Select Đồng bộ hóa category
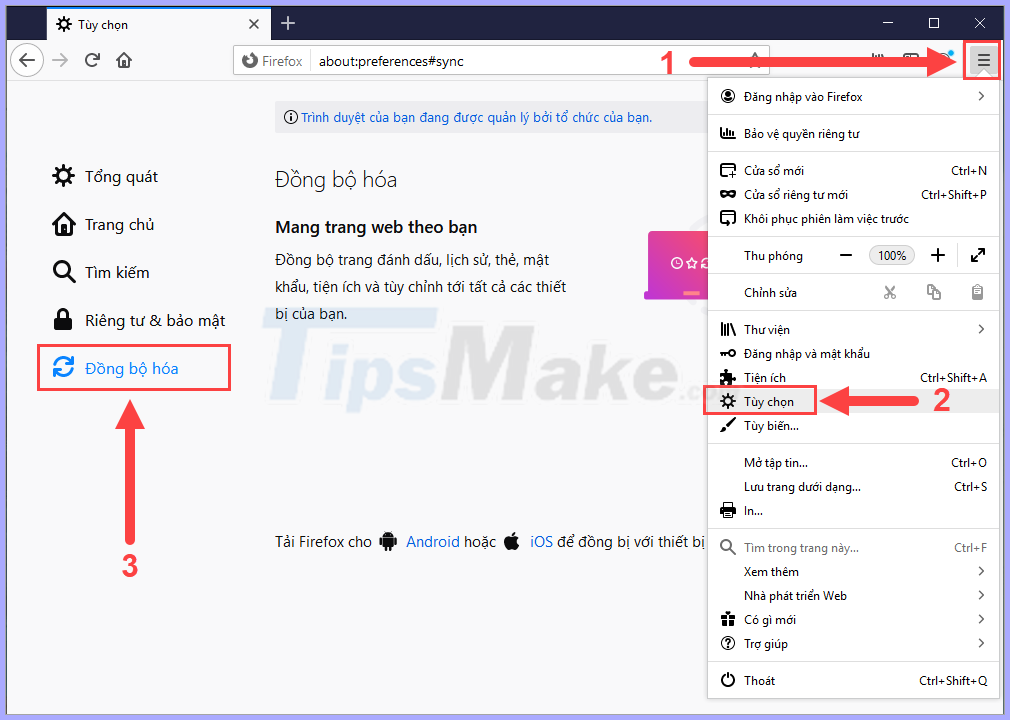Viewport: 1010px width, 720px height. click(x=134, y=368)
